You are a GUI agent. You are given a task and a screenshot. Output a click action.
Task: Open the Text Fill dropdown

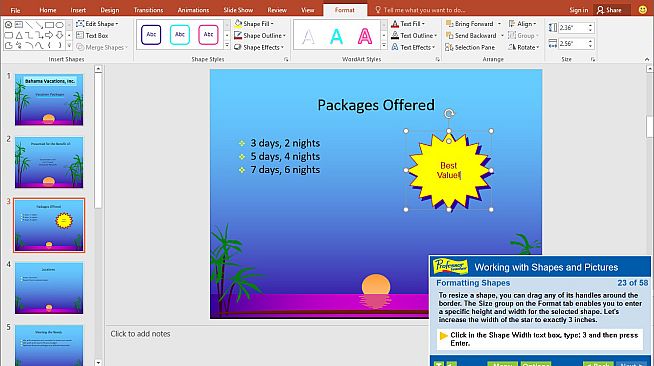point(408,24)
